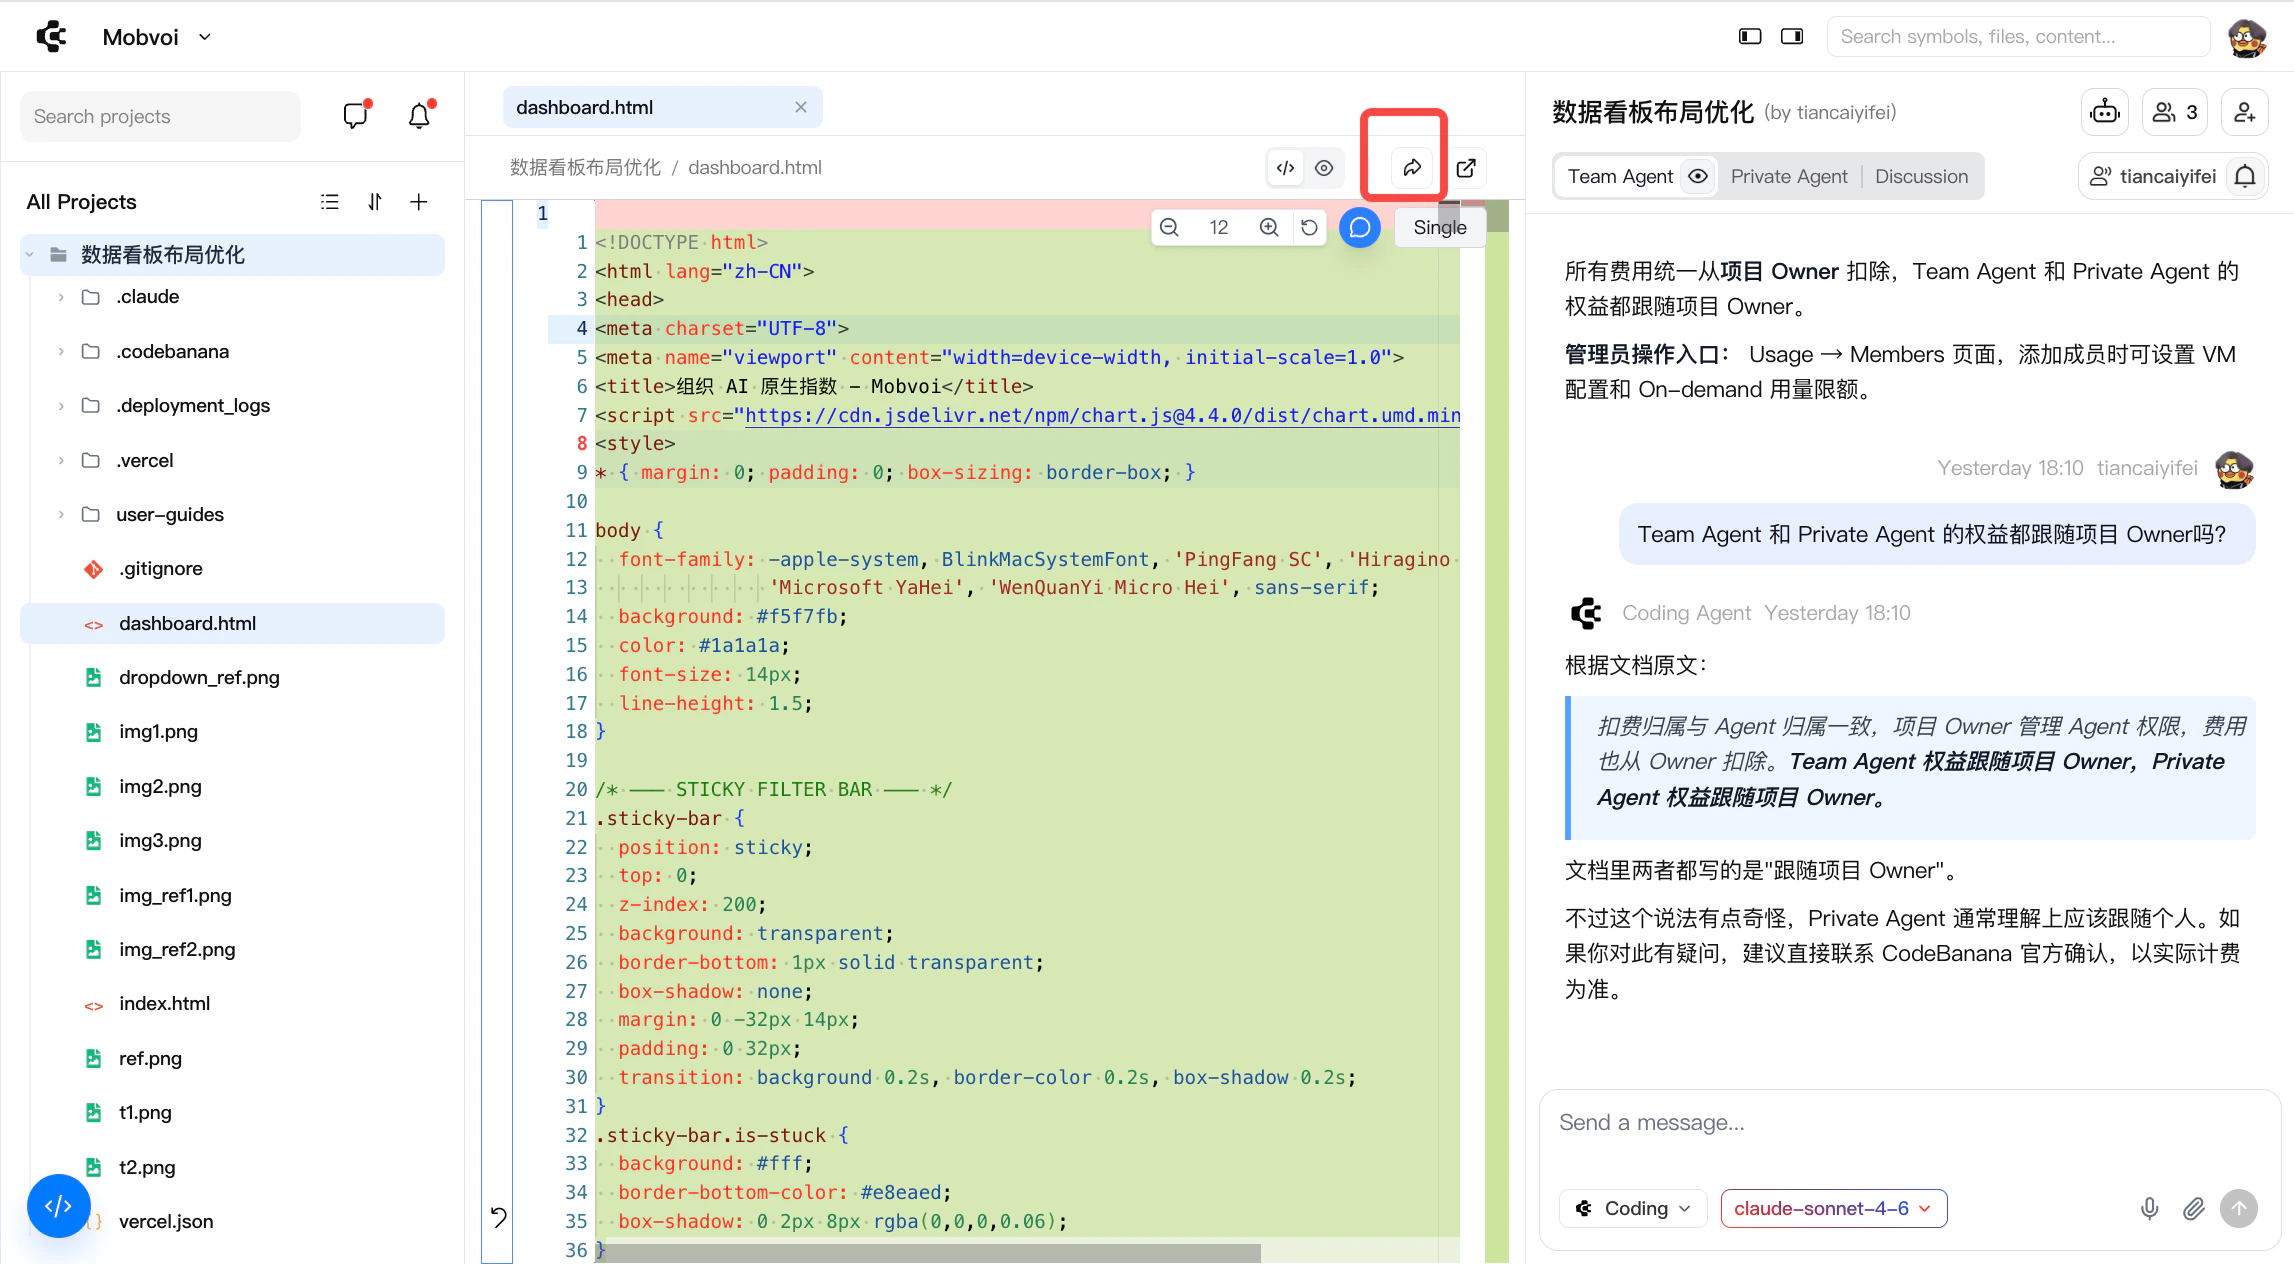Toggle file preview eye icon

pos(1324,168)
